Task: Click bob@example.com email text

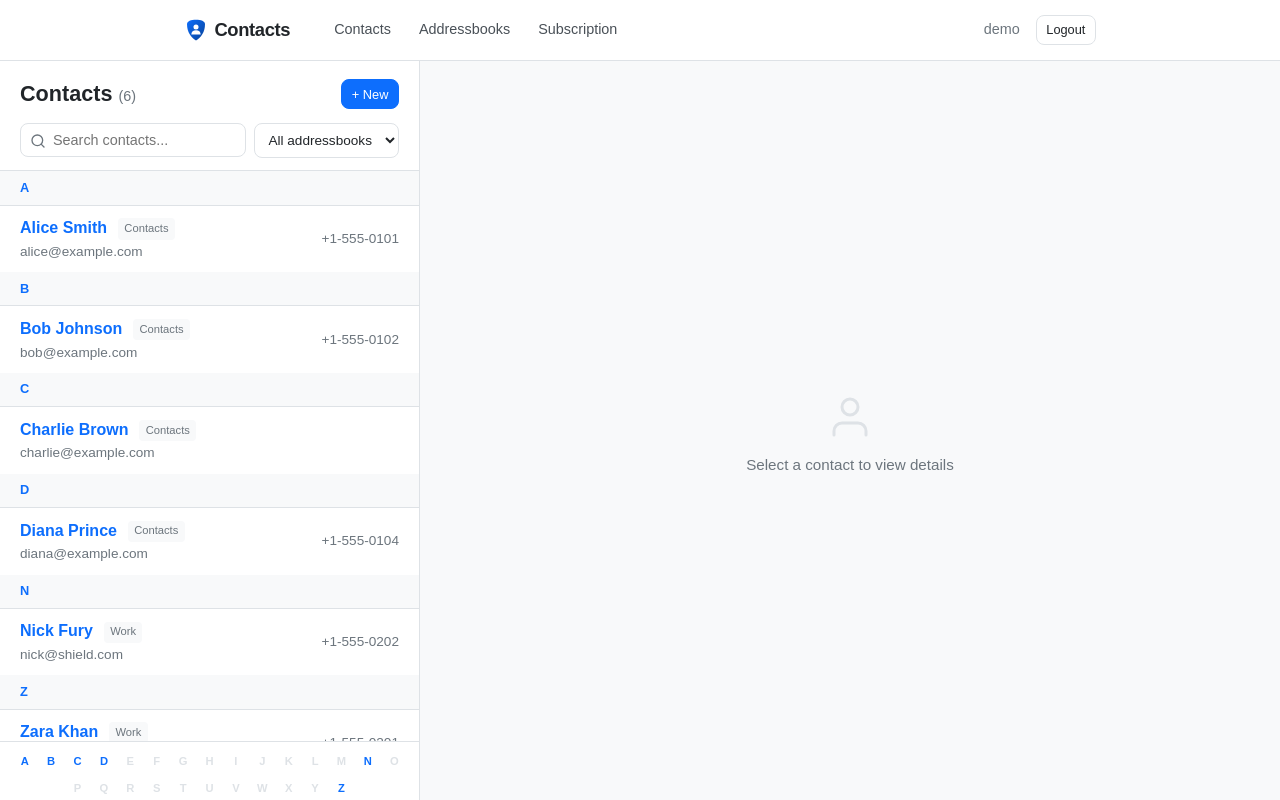Action: pyautogui.click(x=78, y=353)
